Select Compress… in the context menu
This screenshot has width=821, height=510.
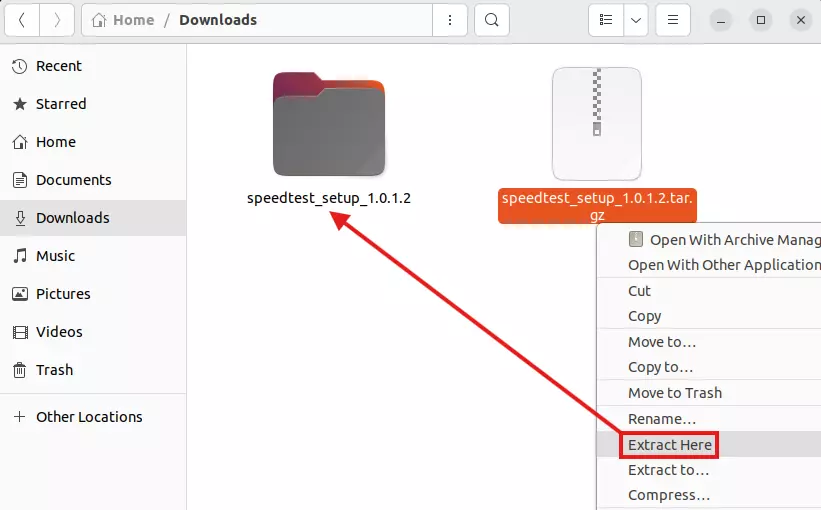point(709,495)
